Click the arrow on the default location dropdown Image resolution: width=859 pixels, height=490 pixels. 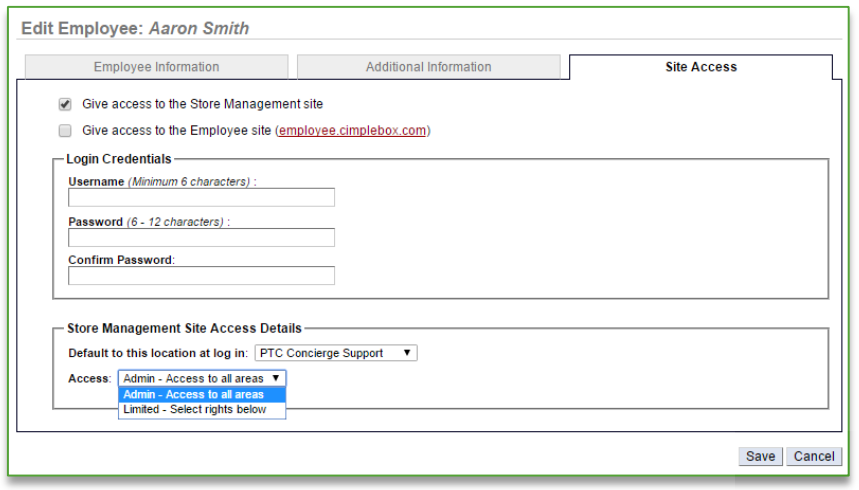coord(407,353)
